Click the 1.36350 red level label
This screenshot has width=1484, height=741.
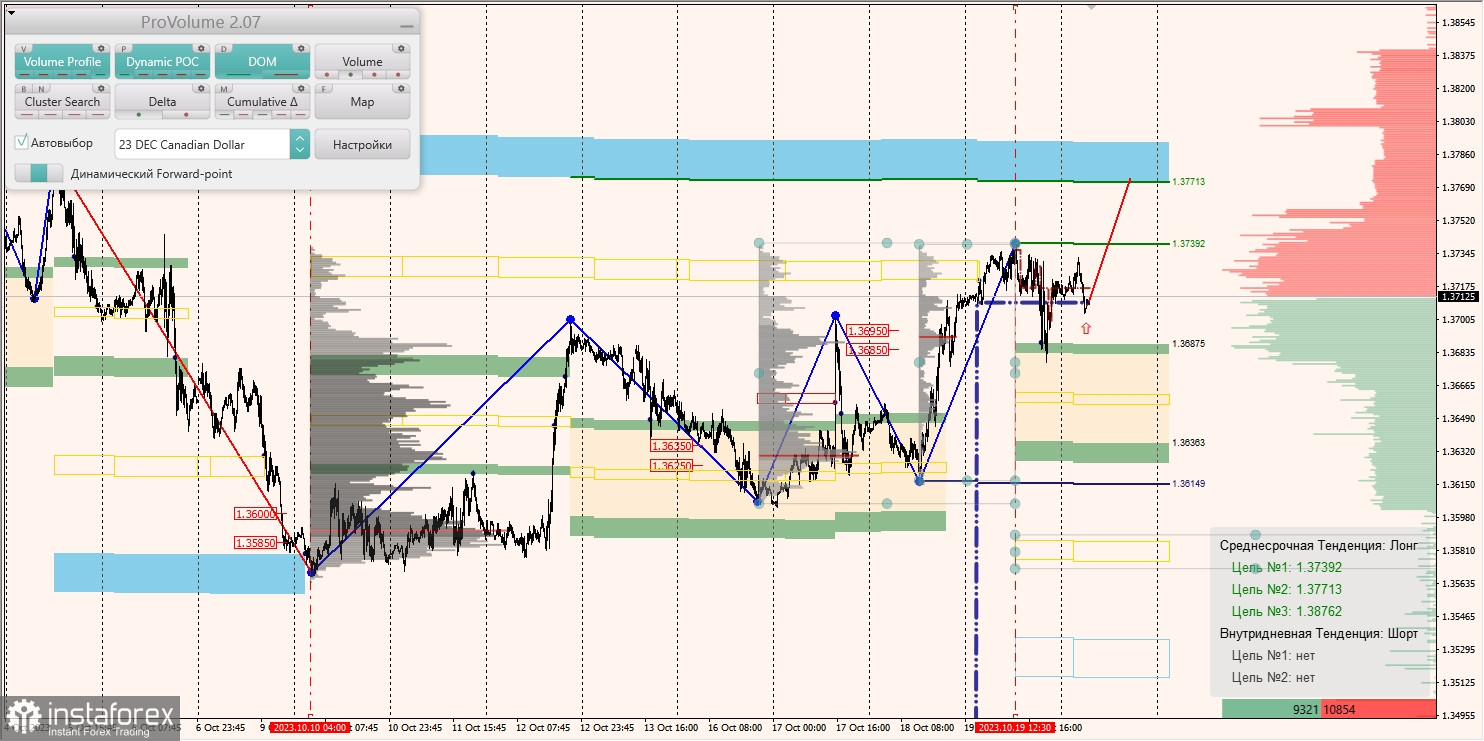pyautogui.click(x=671, y=446)
